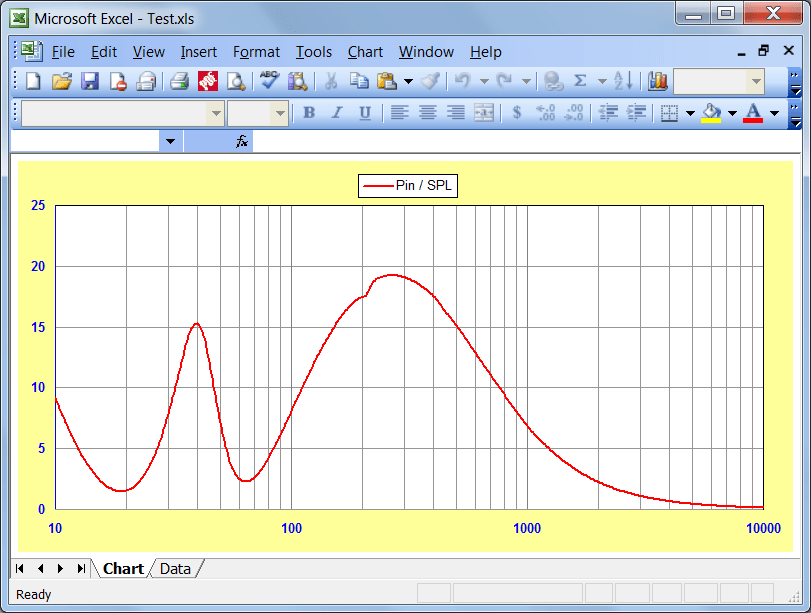Click the red Font Color button
Screen dimensions: 811x613
click(x=753, y=112)
